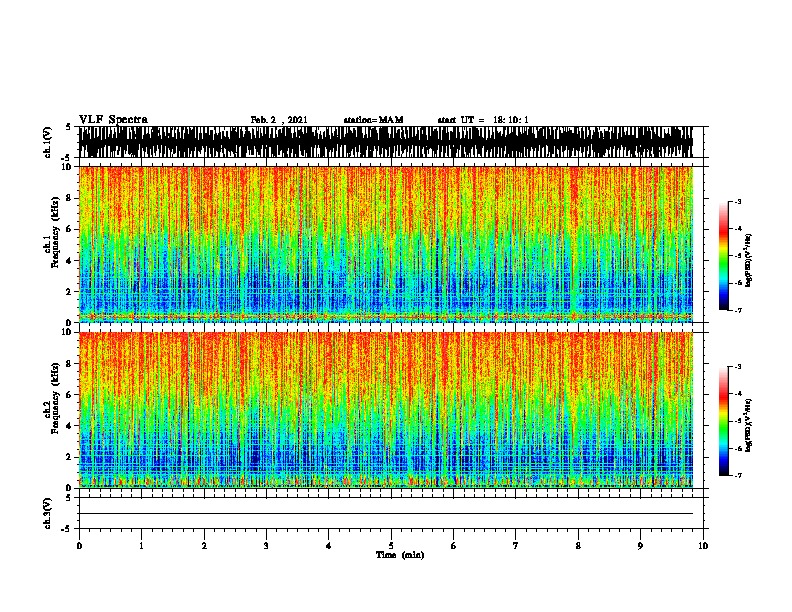Screen dimensions: 792x612
Task: Click the "VLF Spectra" plot title
Action: [113, 119]
